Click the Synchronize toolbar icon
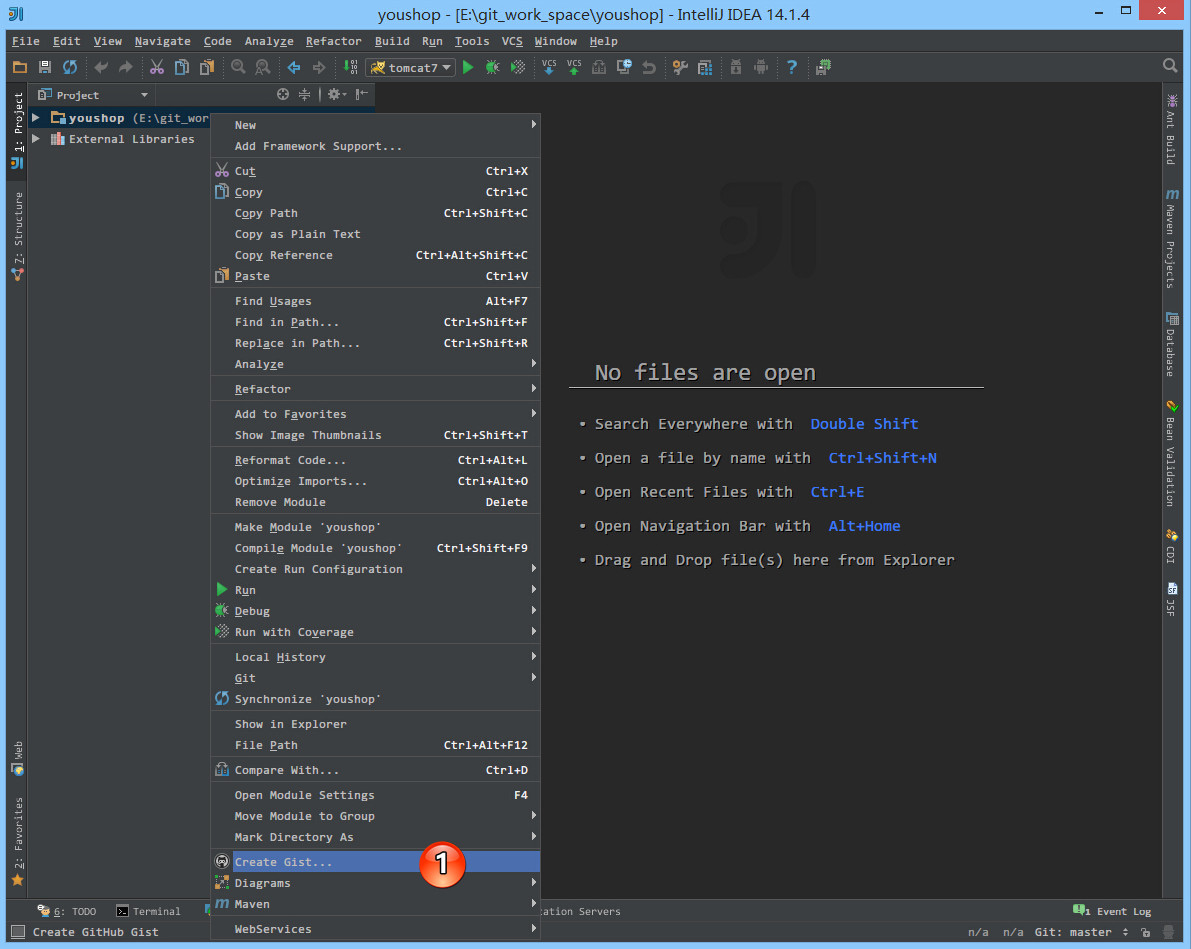This screenshot has width=1191, height=949. pos(70,67)
